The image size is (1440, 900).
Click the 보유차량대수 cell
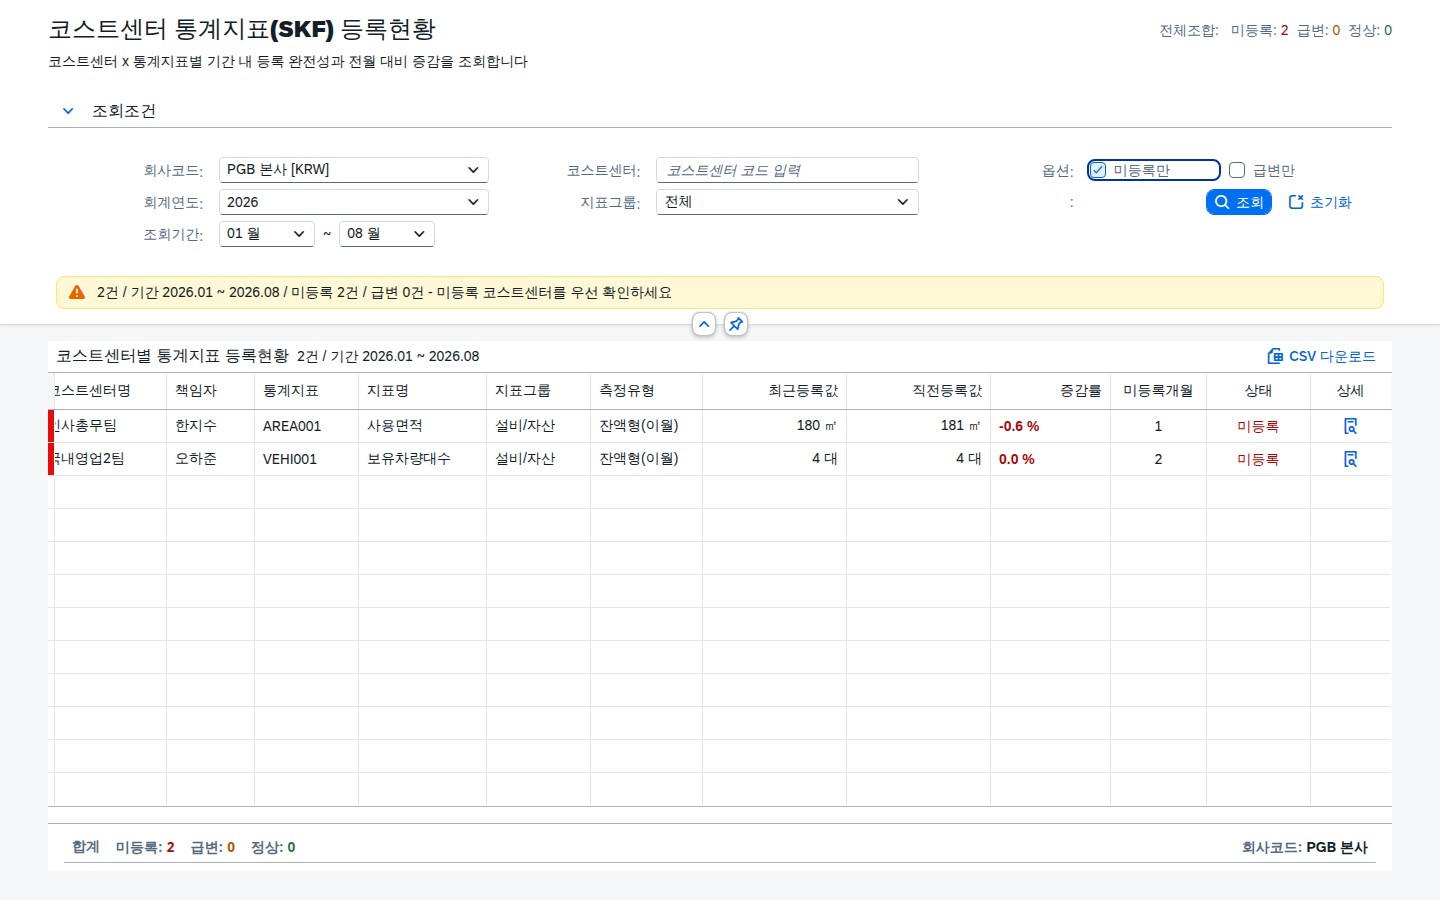(x=422, y=459)
